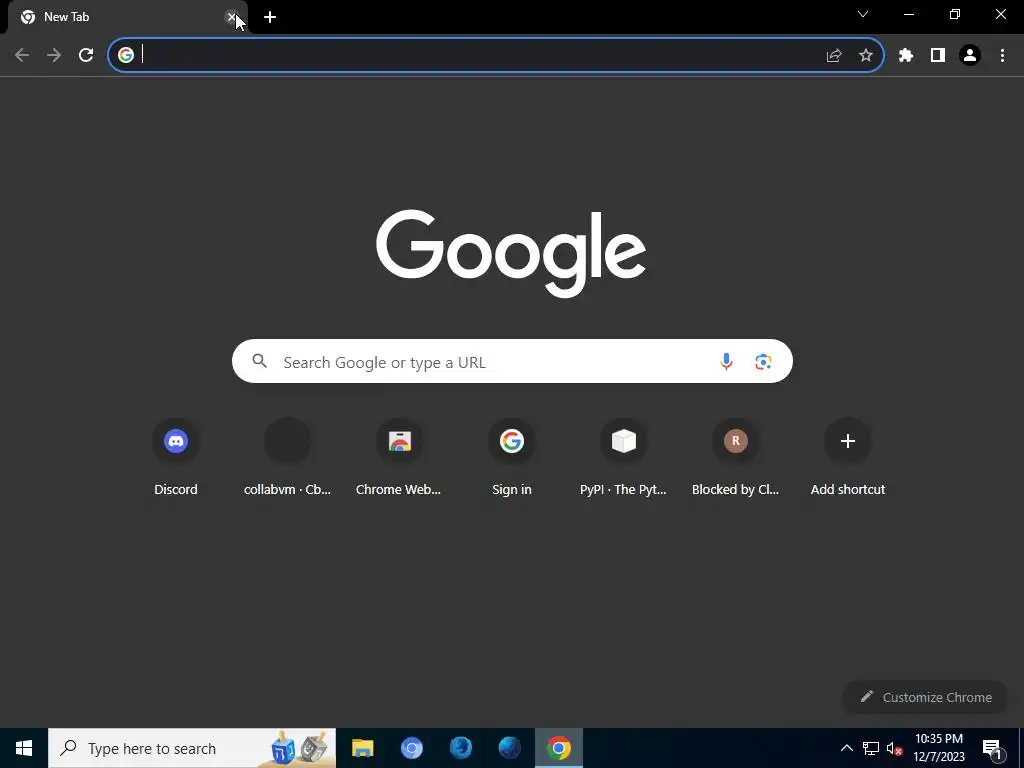The width and height of the screenshot is (1024, 768).
Task: Open the PyPI shortcut tile
Action: click(623, 456)
